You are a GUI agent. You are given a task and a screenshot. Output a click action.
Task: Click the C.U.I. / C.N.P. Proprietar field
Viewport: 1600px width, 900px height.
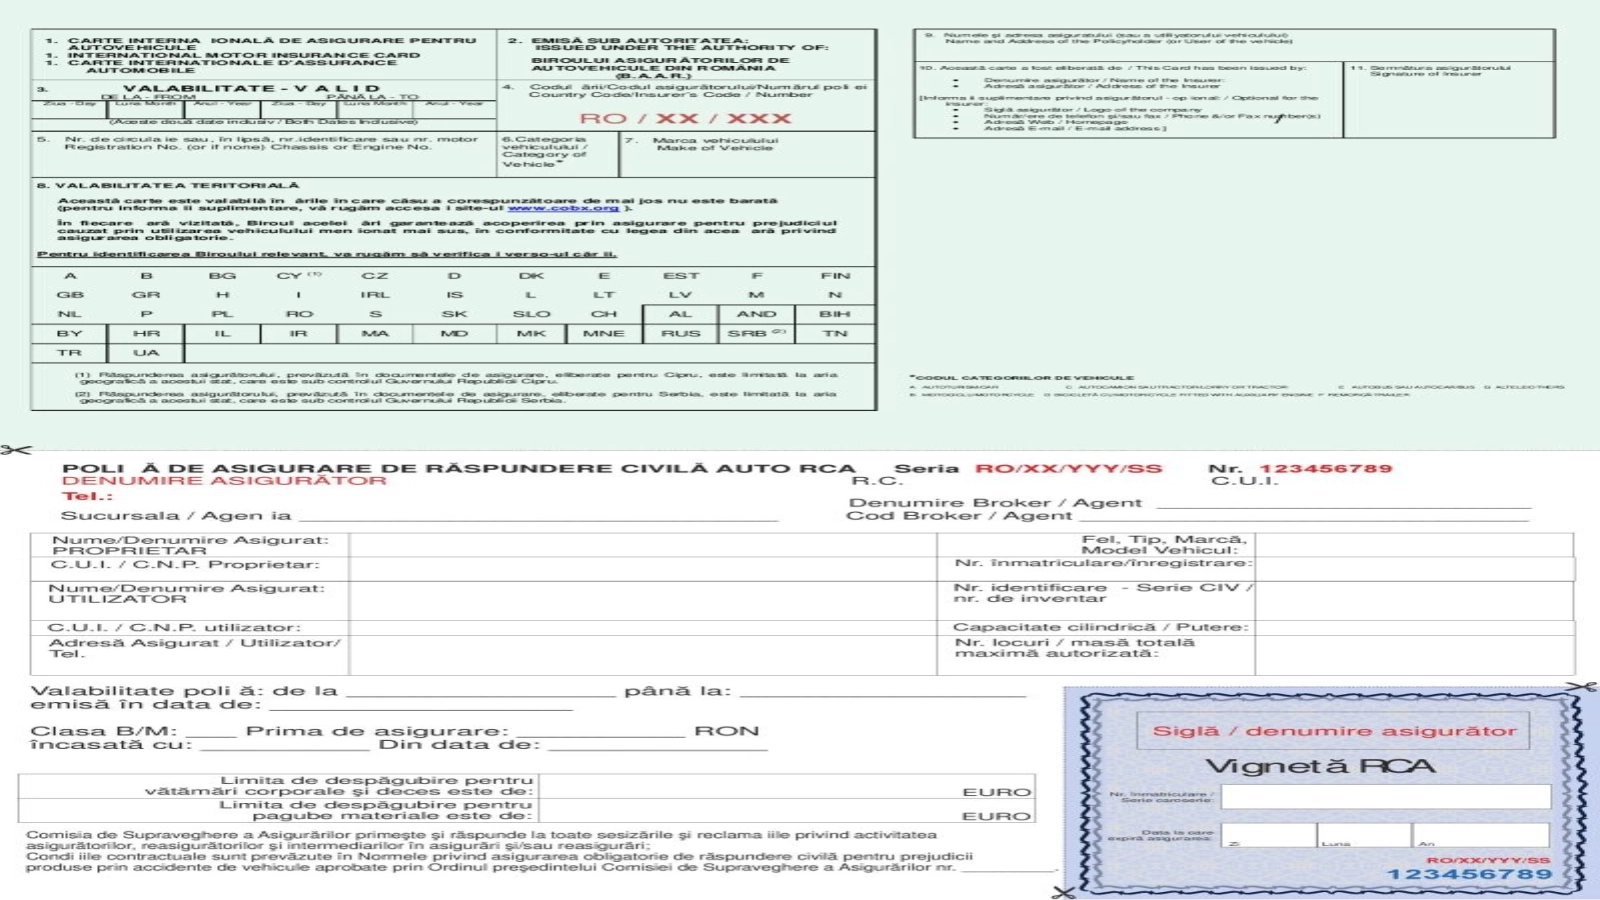click(x=642, y=566)
